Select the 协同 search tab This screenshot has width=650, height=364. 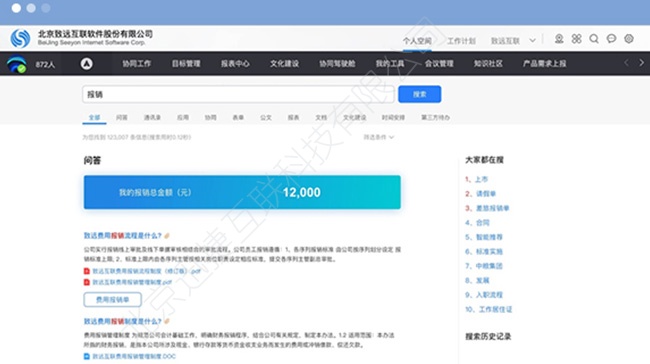coord(210,117)
